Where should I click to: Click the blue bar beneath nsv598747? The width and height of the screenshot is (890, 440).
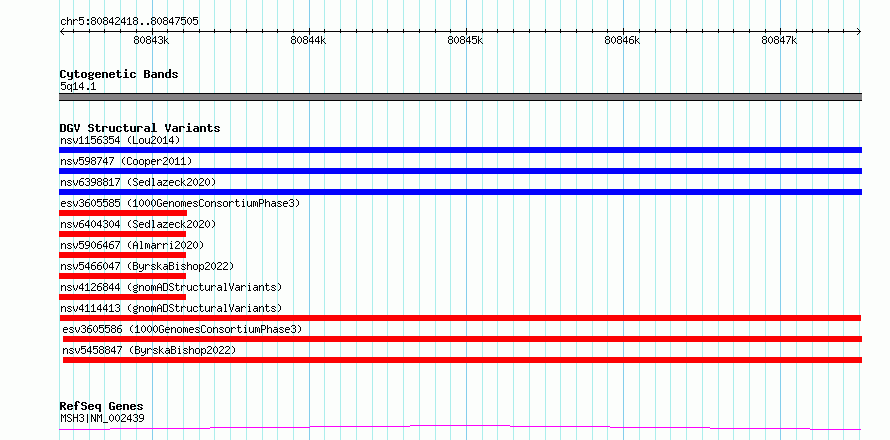pyautogui.click(x=460, y=171)
